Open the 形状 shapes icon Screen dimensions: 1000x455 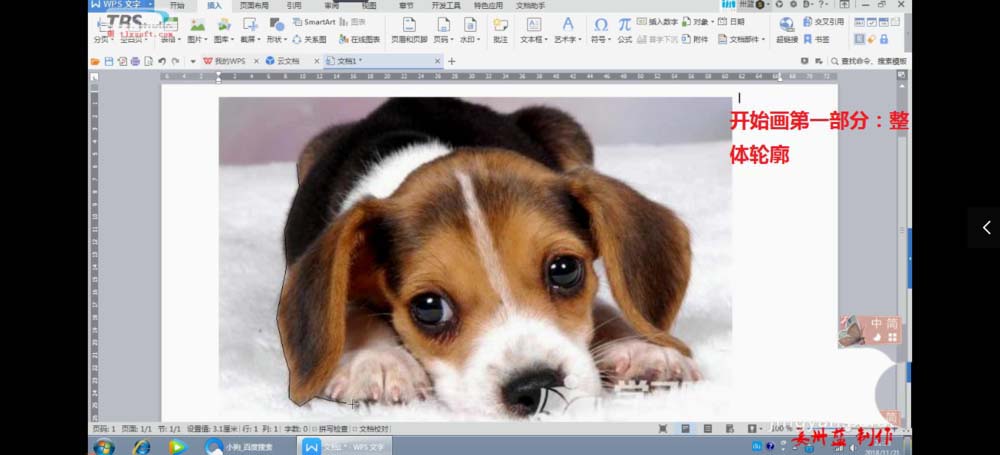pos(276,25)
